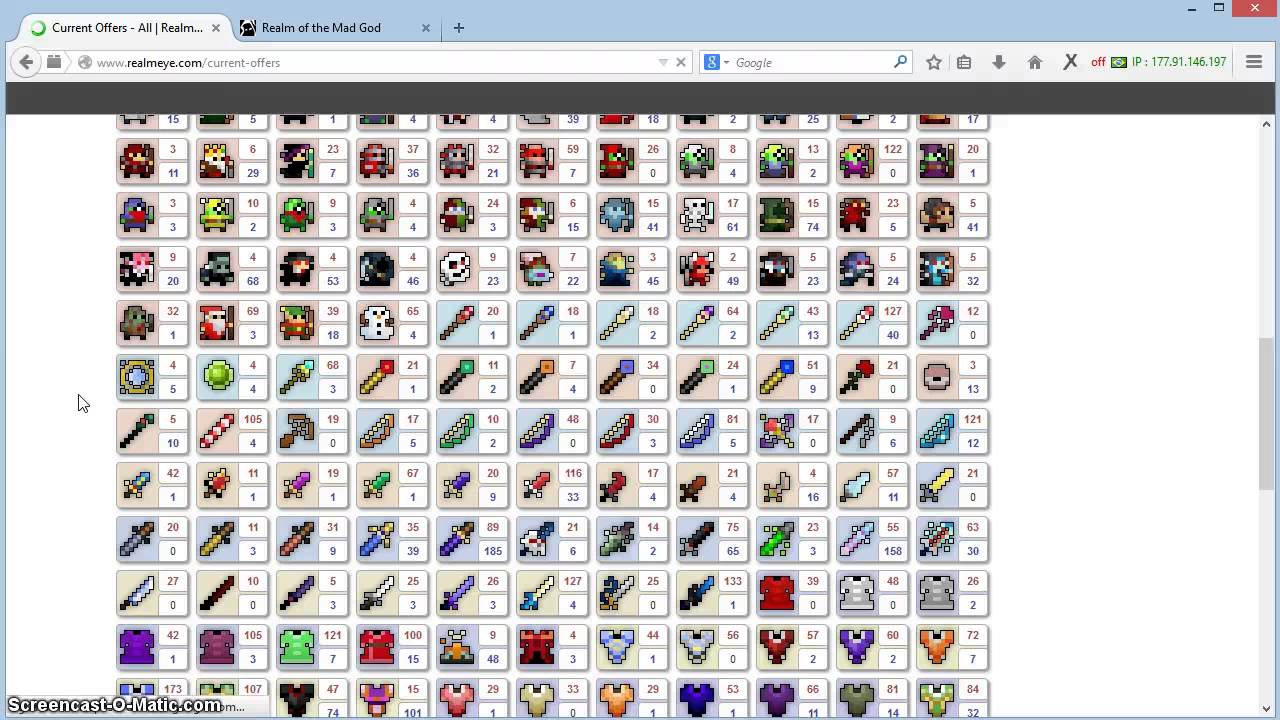Select the cyan crystal sword with 121 offers
This screenshot has width=1280, height=720.
click(937, 431)
